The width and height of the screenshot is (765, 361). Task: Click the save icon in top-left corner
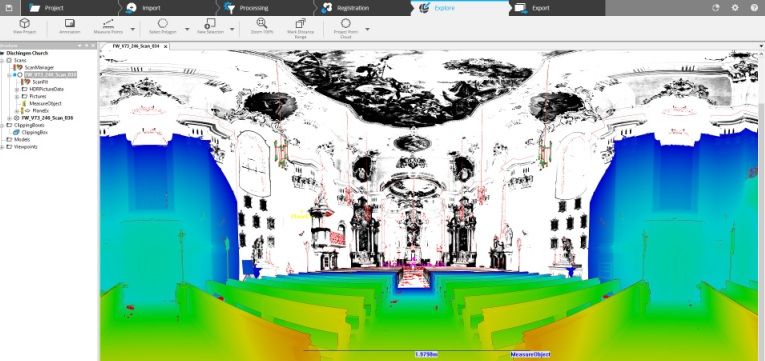9,8
